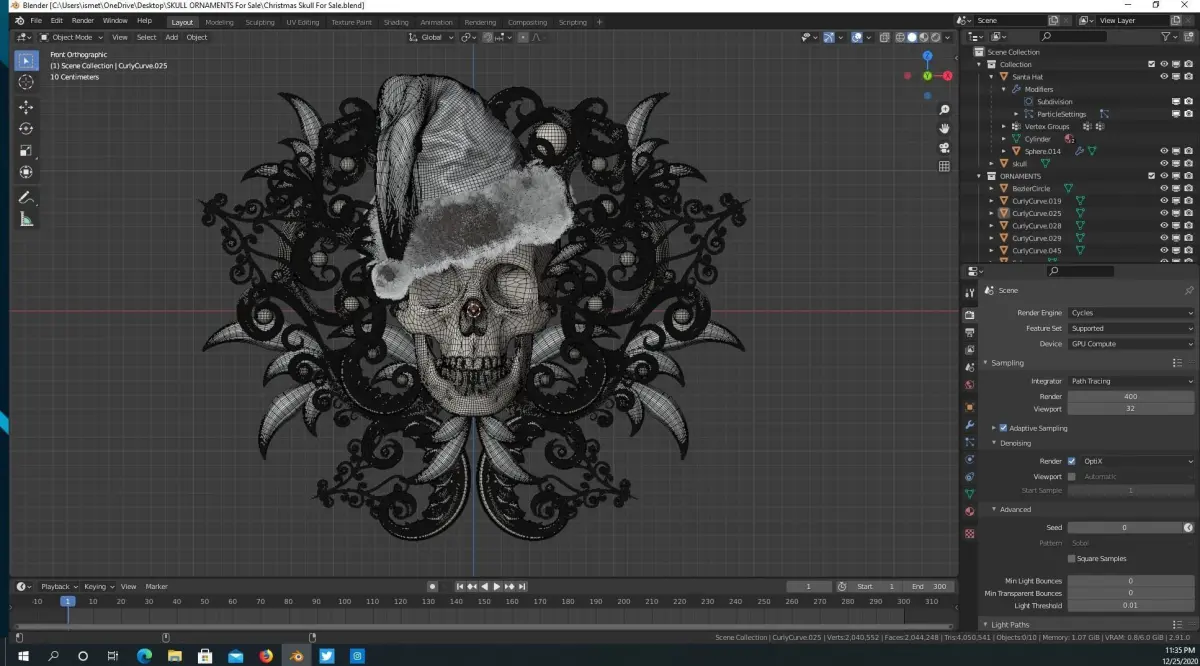Open the Physics properties tab
The image size is (1200, 666).
pyautogui.click(x=969, y=460)
